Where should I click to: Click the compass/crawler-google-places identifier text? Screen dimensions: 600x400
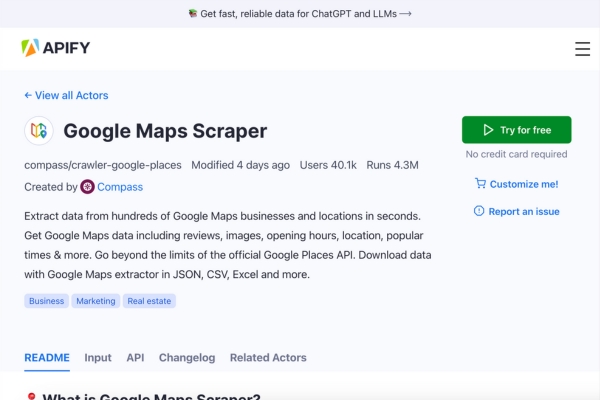(x=103, y=165)
